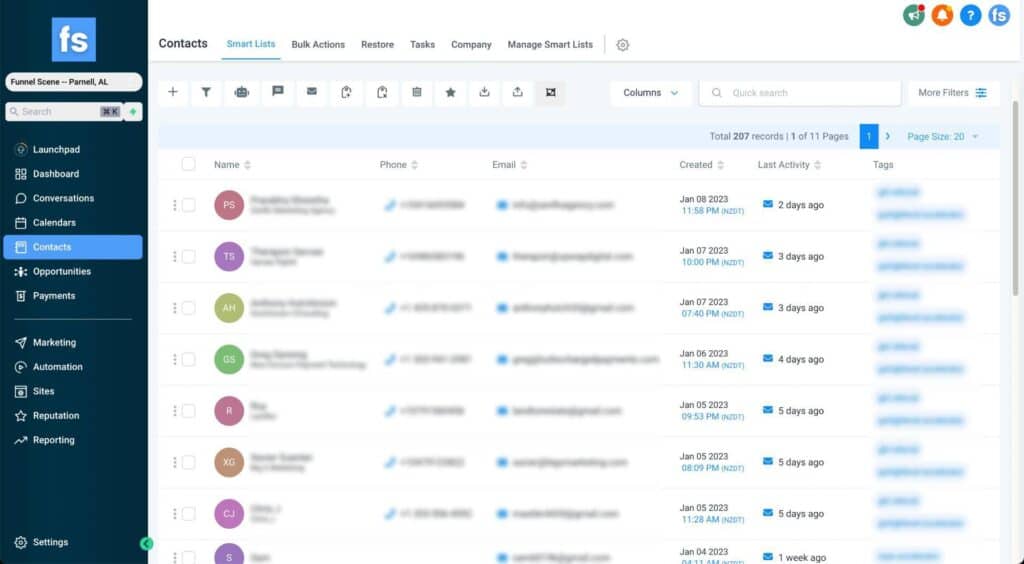Image resolution: width=1024 pixels, height=564 pixels.
Task: Click the automation robot icon
Action: 241,92
